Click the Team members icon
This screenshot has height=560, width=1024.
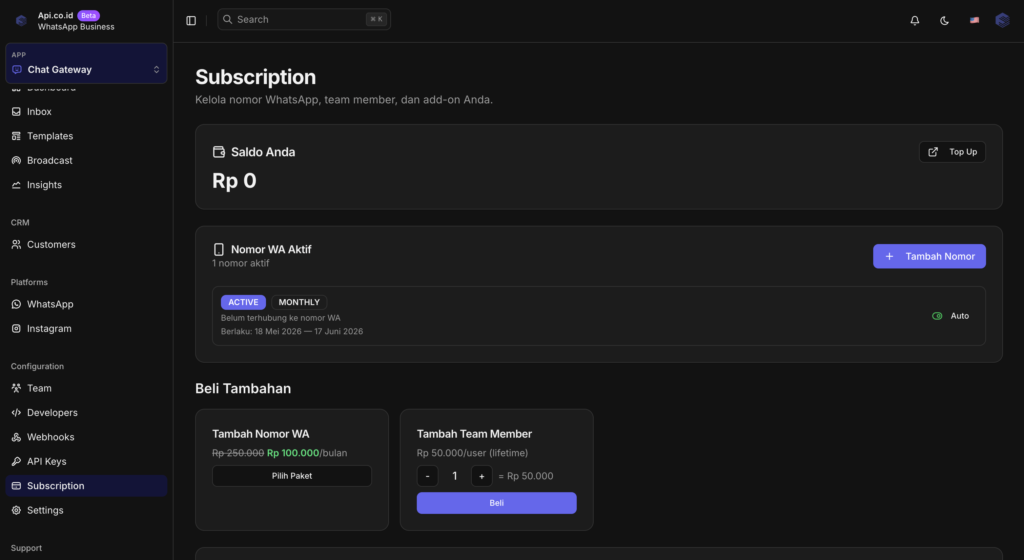[x=16, y=388]
